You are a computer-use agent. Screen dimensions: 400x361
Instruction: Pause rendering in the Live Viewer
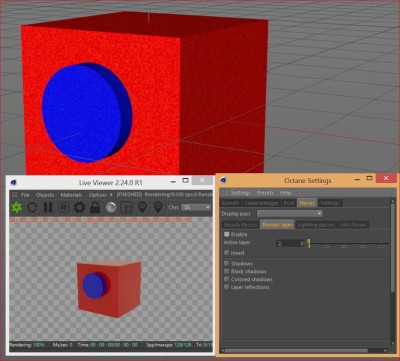(x=48, y=207)
